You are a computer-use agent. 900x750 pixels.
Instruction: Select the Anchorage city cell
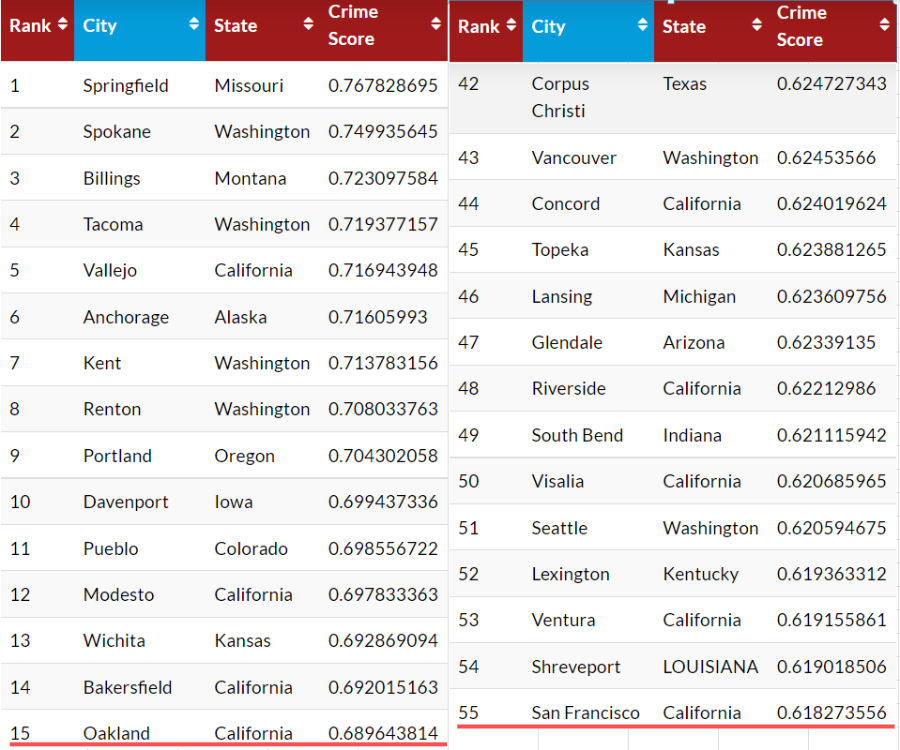pos(125,317)
